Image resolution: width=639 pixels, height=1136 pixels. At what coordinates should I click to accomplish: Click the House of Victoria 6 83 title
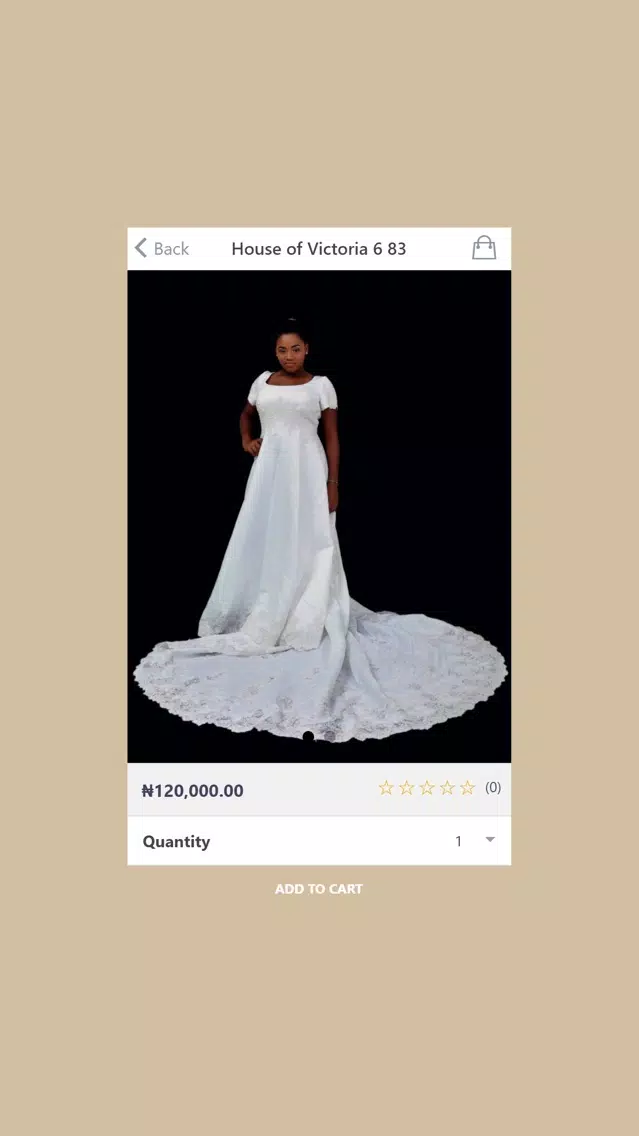319,248
